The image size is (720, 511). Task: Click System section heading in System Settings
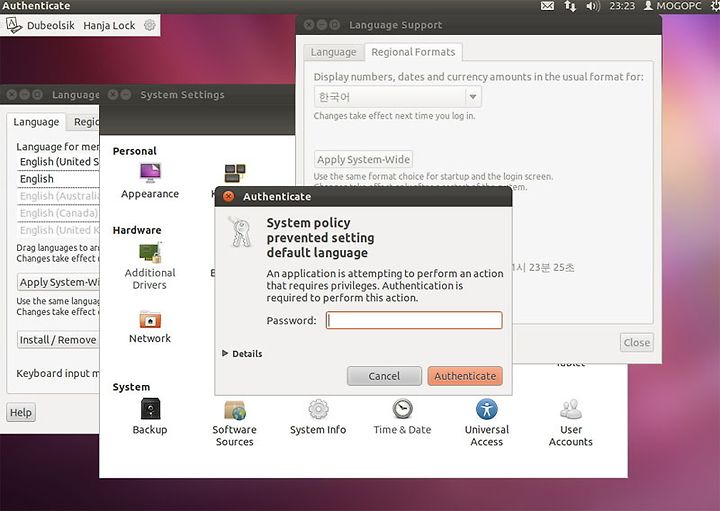coord(131,387)
